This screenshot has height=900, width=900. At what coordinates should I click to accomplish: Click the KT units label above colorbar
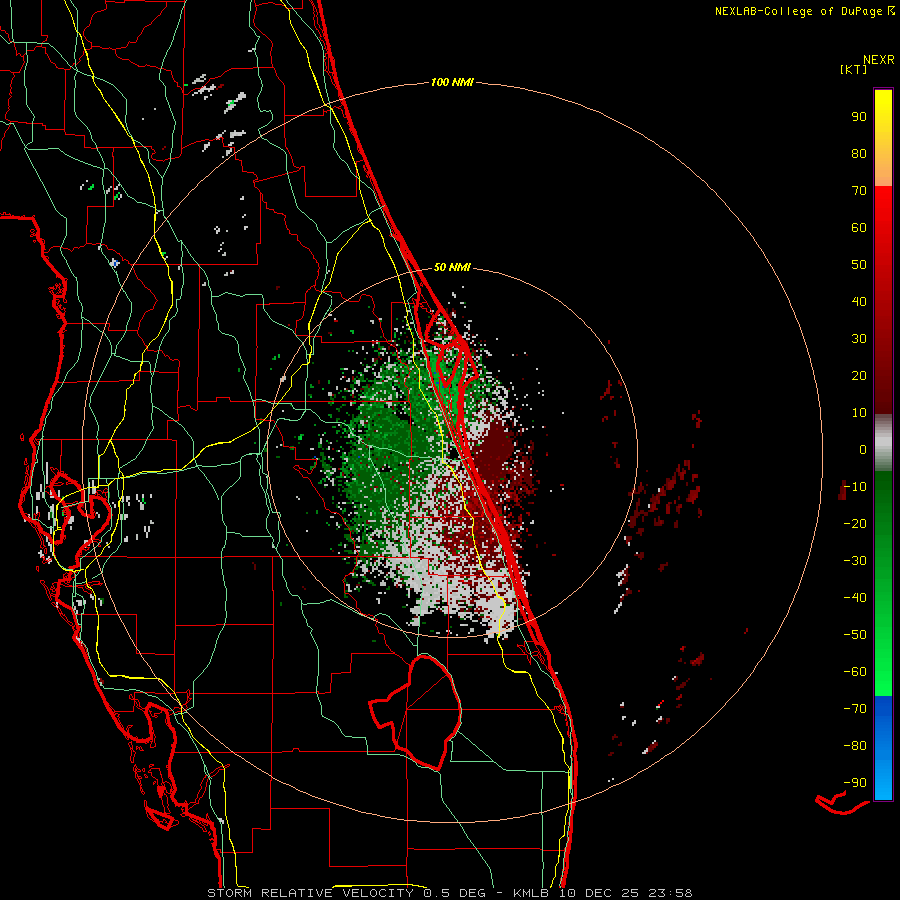854,69
